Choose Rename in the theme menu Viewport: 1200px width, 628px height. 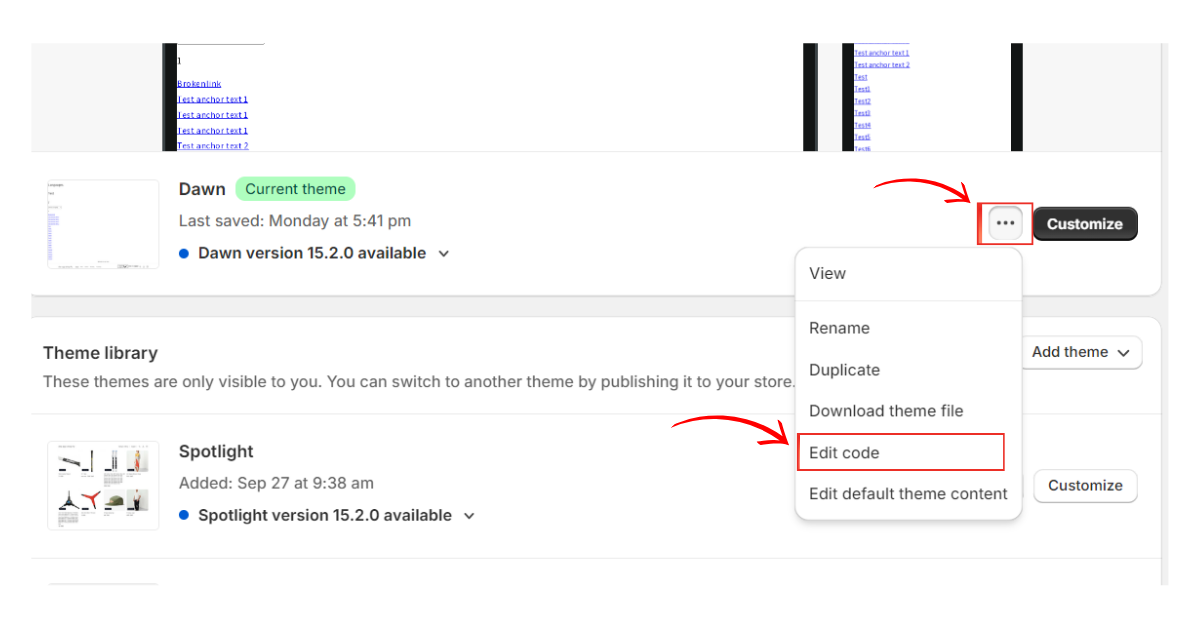(839, 328)
